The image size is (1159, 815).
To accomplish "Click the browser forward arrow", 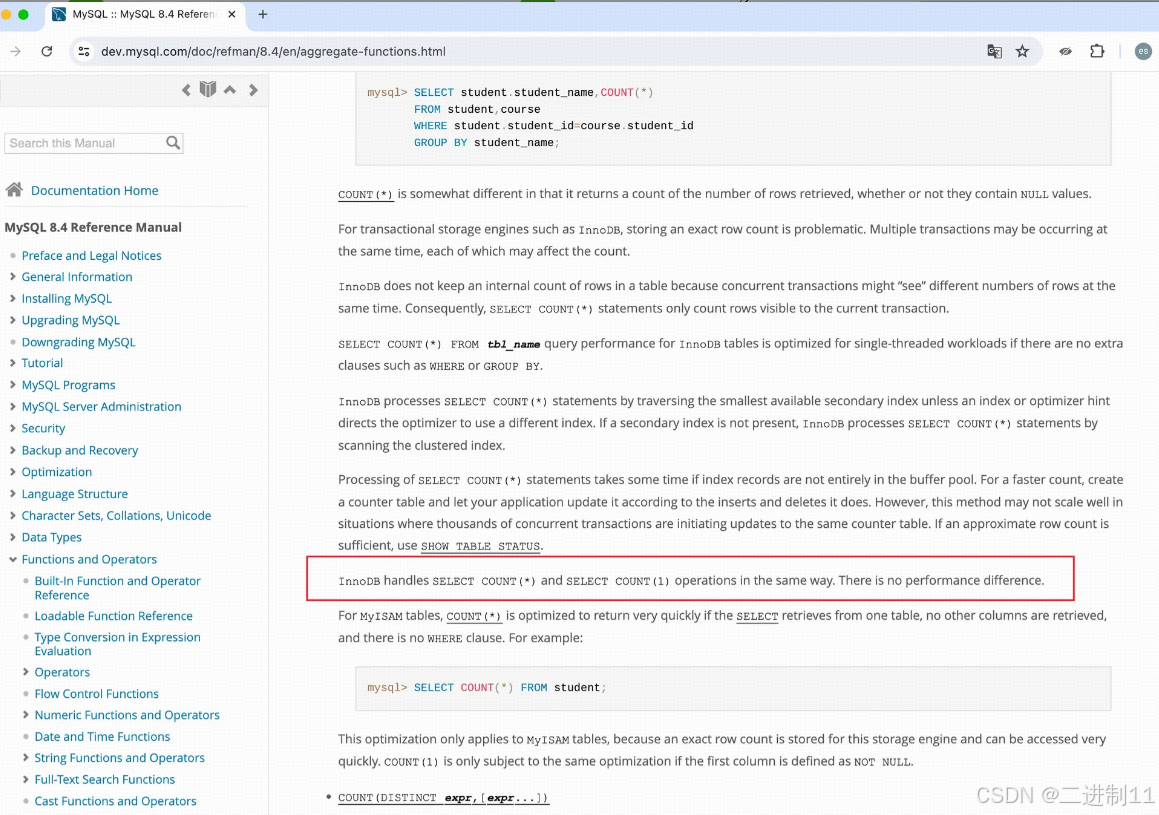I will tap(16, 51).
